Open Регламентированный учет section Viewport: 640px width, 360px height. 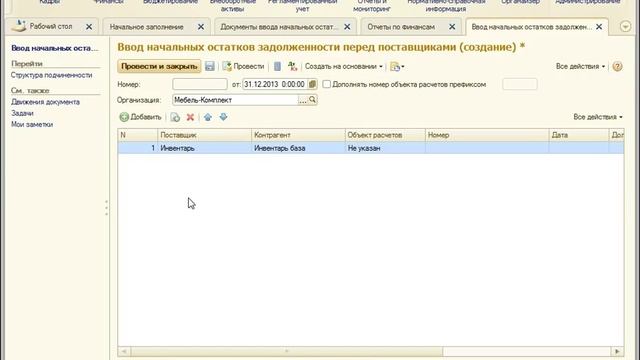[x=302, y=5]
